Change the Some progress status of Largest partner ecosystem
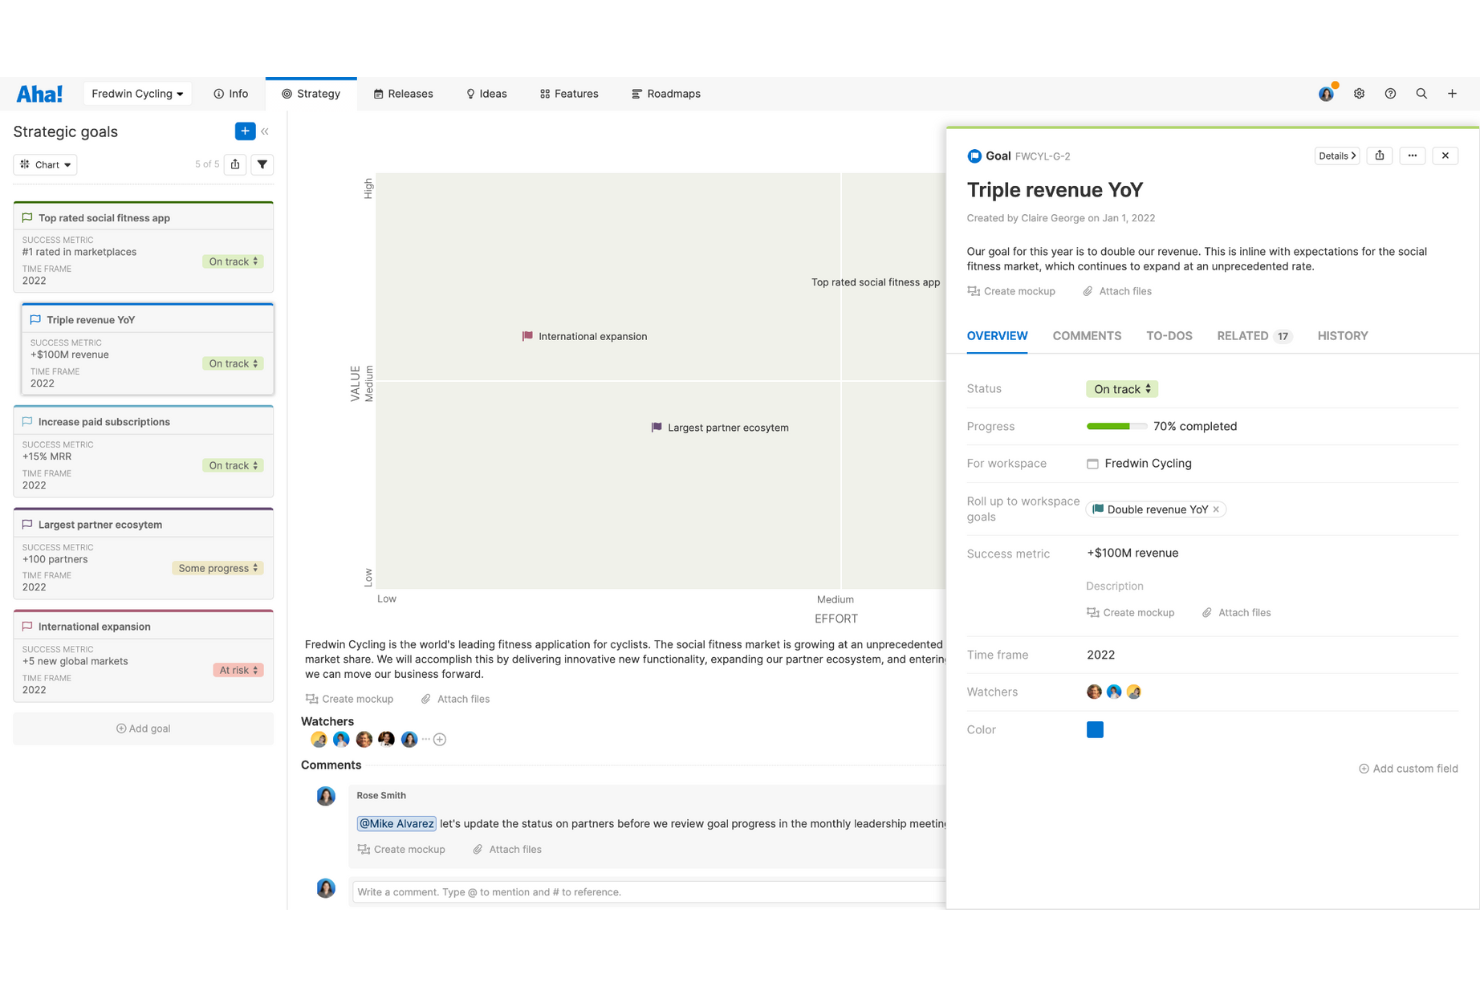Screen dimensions: 1480x987 click(x=218, y=568)
